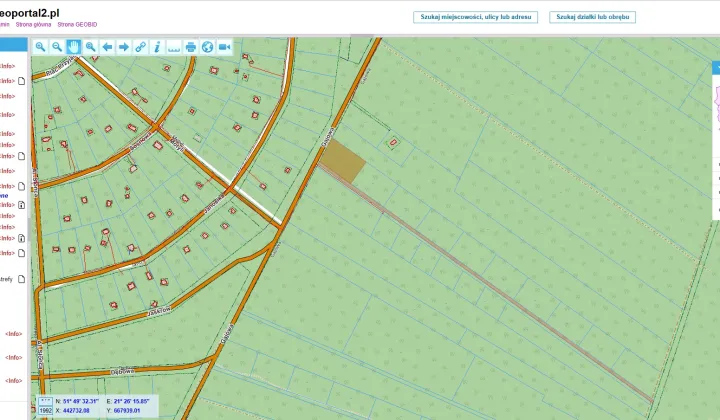Viewport: 720px width, 420px height.
Task: Go to previous map view arrow
Action: (108, 47)
